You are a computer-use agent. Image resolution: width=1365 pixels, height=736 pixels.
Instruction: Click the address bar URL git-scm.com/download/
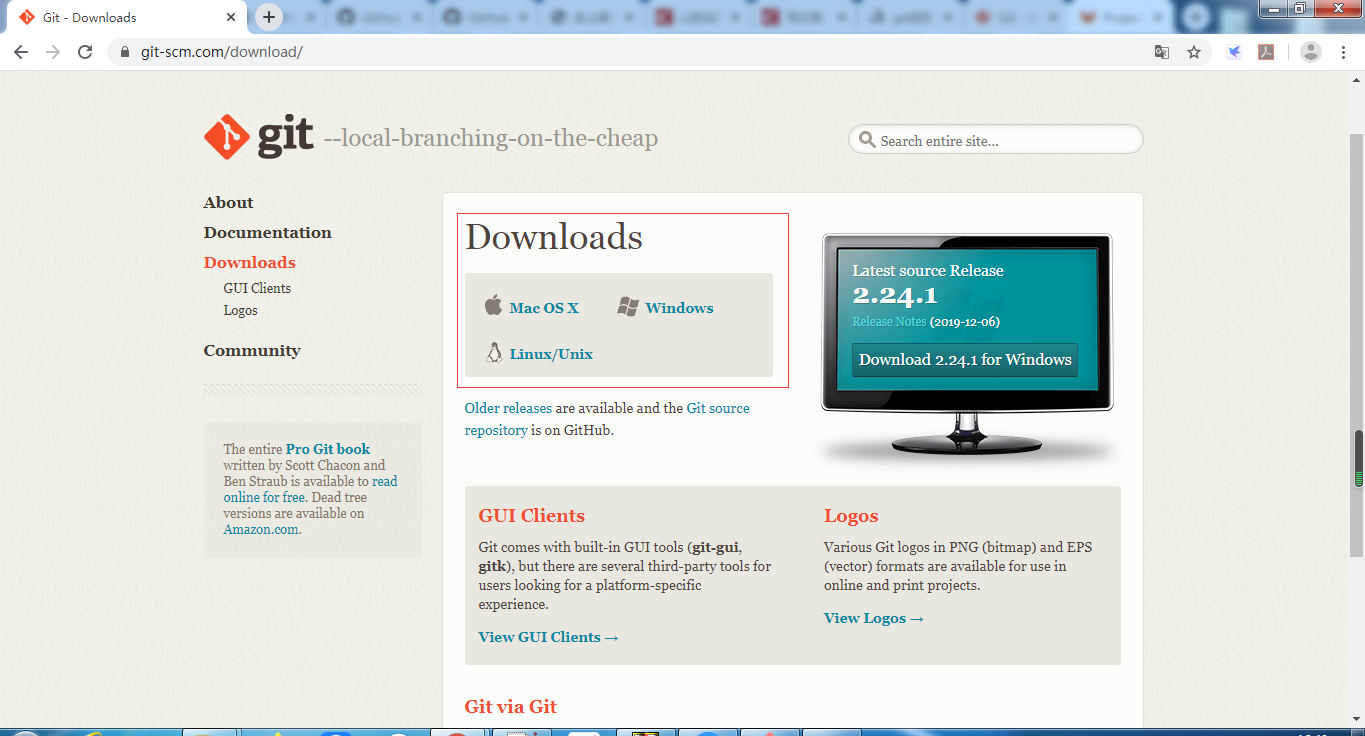click(x=221, y=52)
